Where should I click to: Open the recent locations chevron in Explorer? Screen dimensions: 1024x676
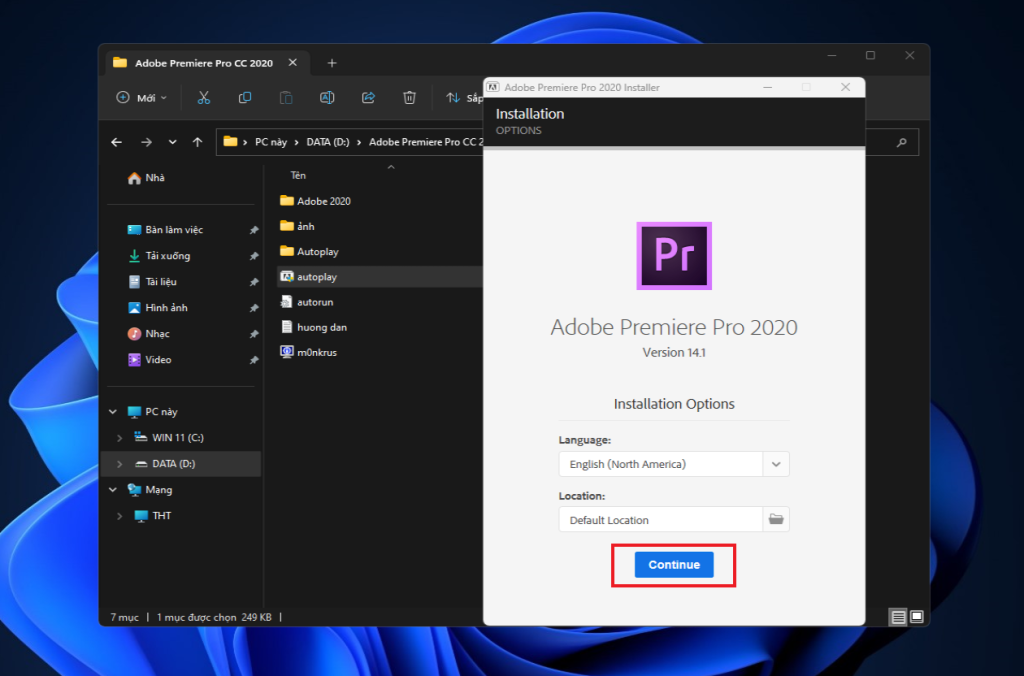172,142
